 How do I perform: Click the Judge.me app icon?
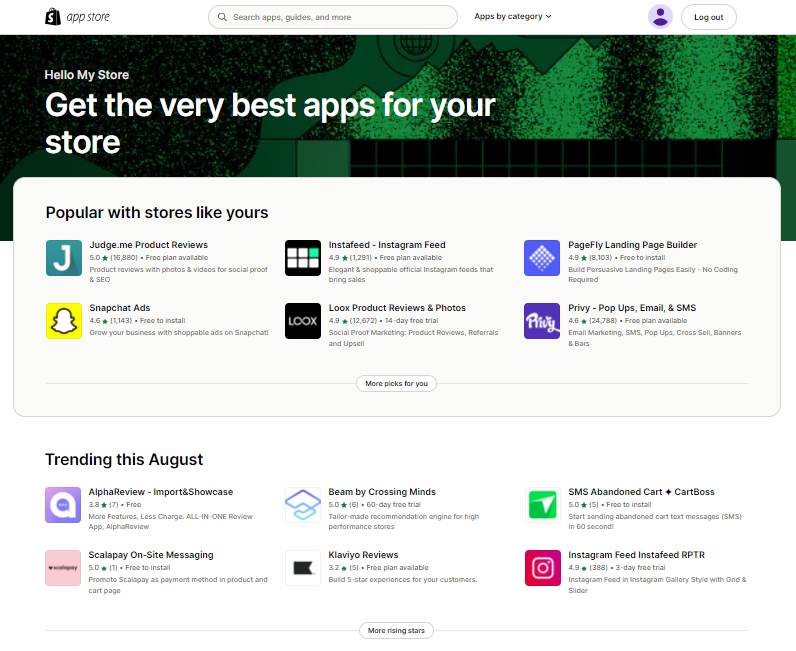64,258
